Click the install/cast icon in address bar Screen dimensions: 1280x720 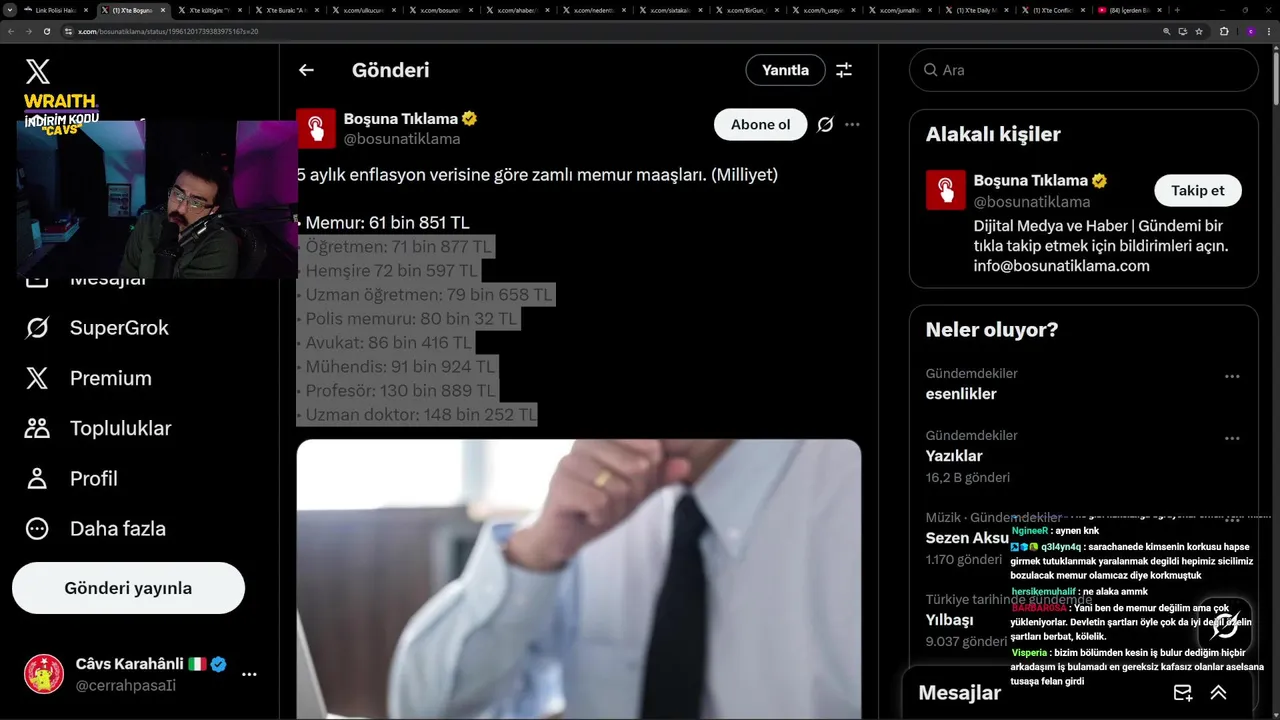click(x=1183, y=31)
